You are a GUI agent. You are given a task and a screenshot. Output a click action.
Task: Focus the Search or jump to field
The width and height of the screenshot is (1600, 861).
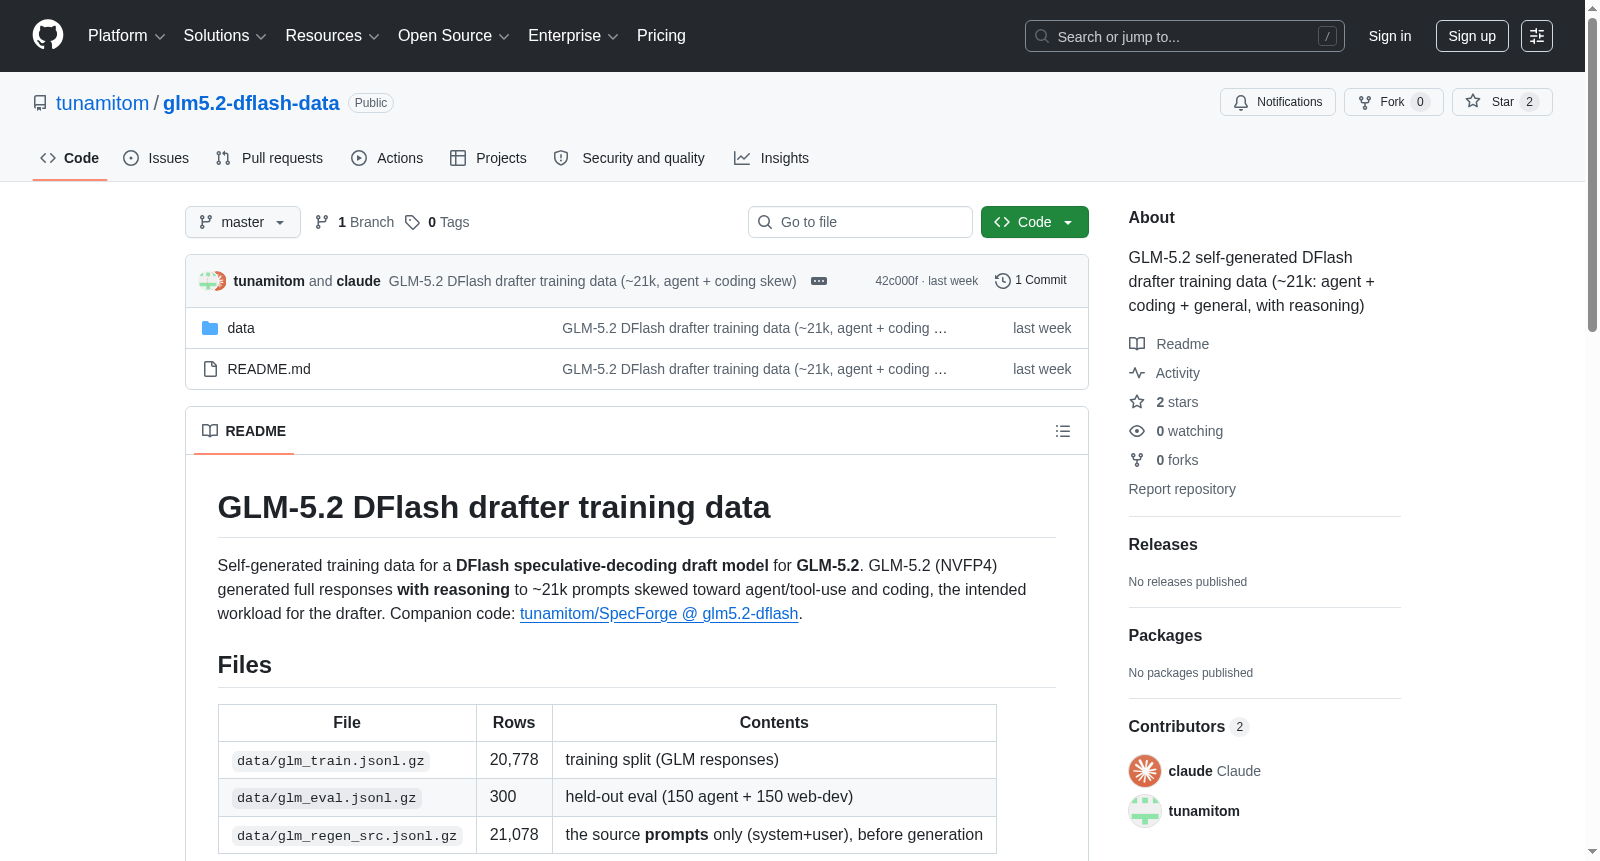point(1184,36)
